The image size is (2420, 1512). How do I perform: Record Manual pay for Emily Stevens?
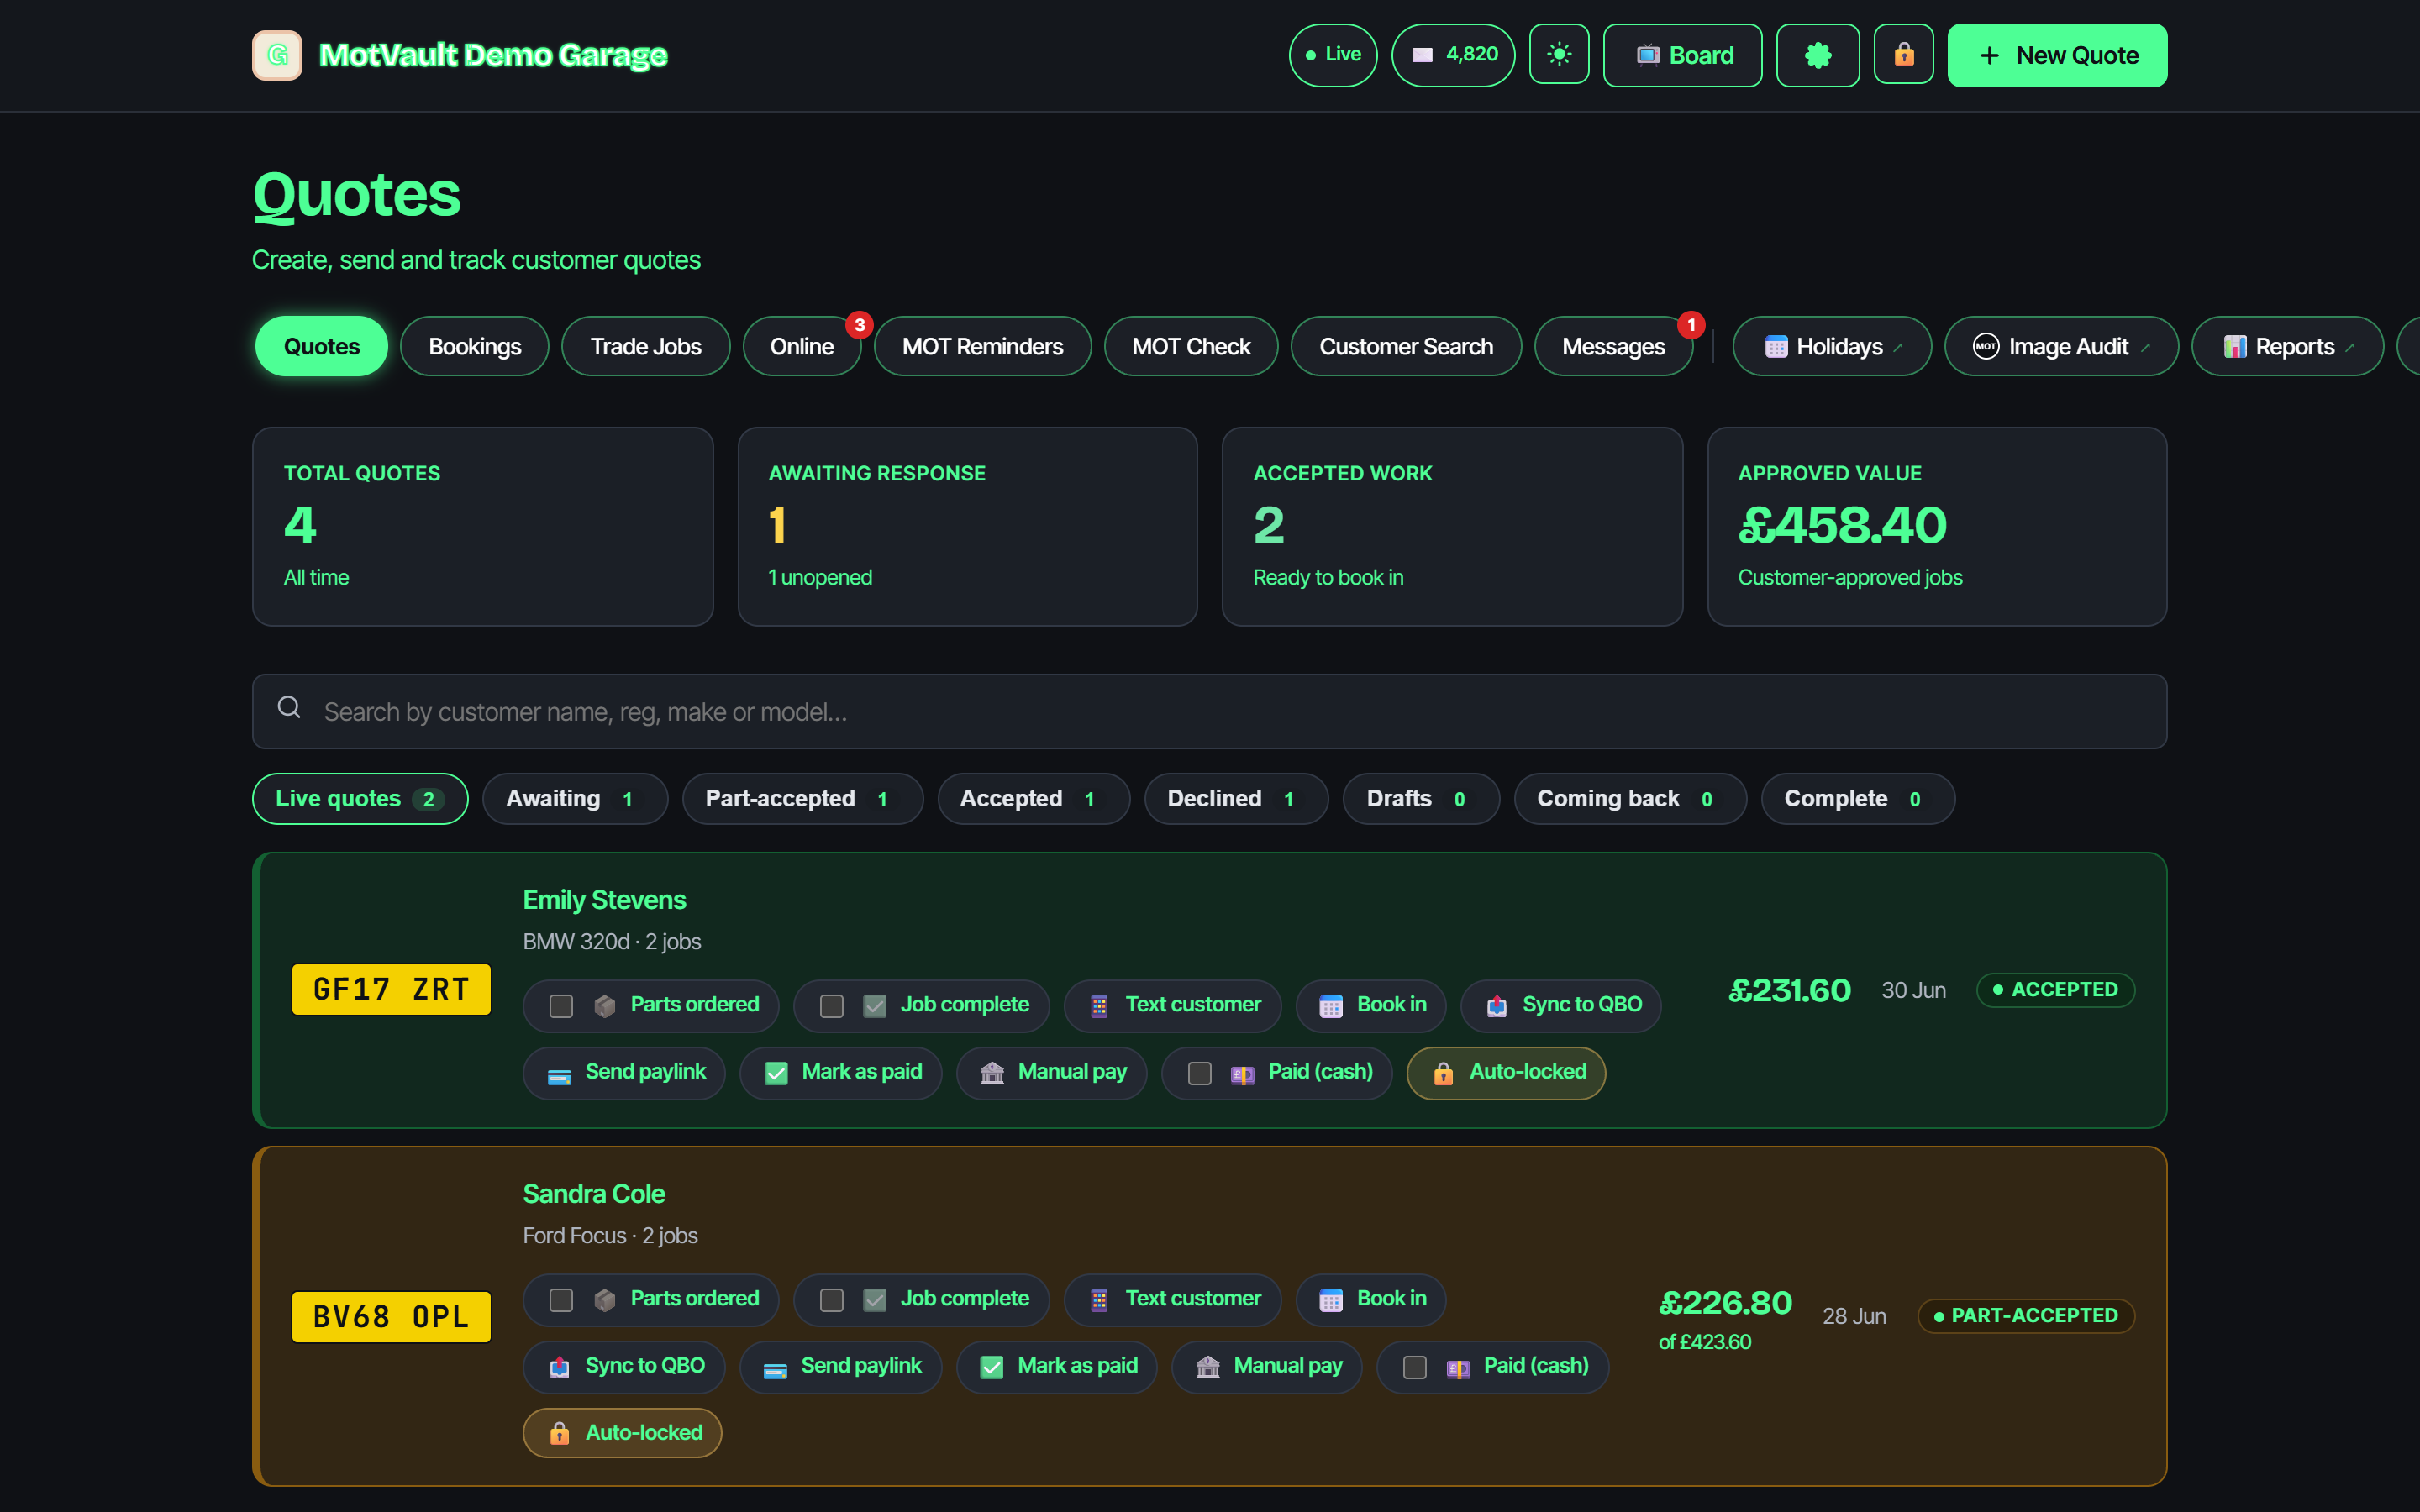1051,1072
